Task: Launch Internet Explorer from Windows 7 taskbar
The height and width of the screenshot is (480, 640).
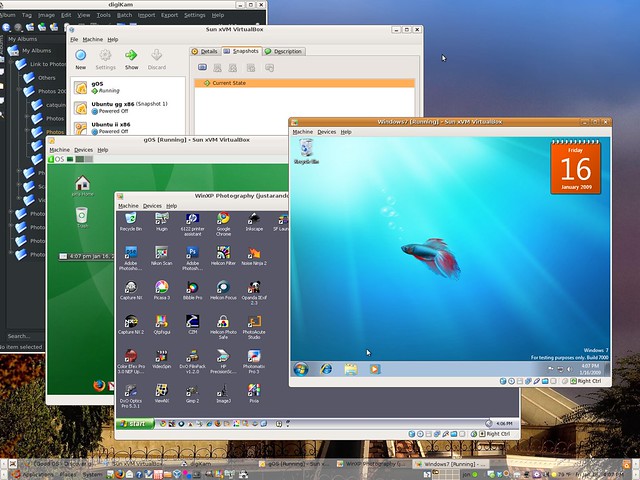Action: 326,369
